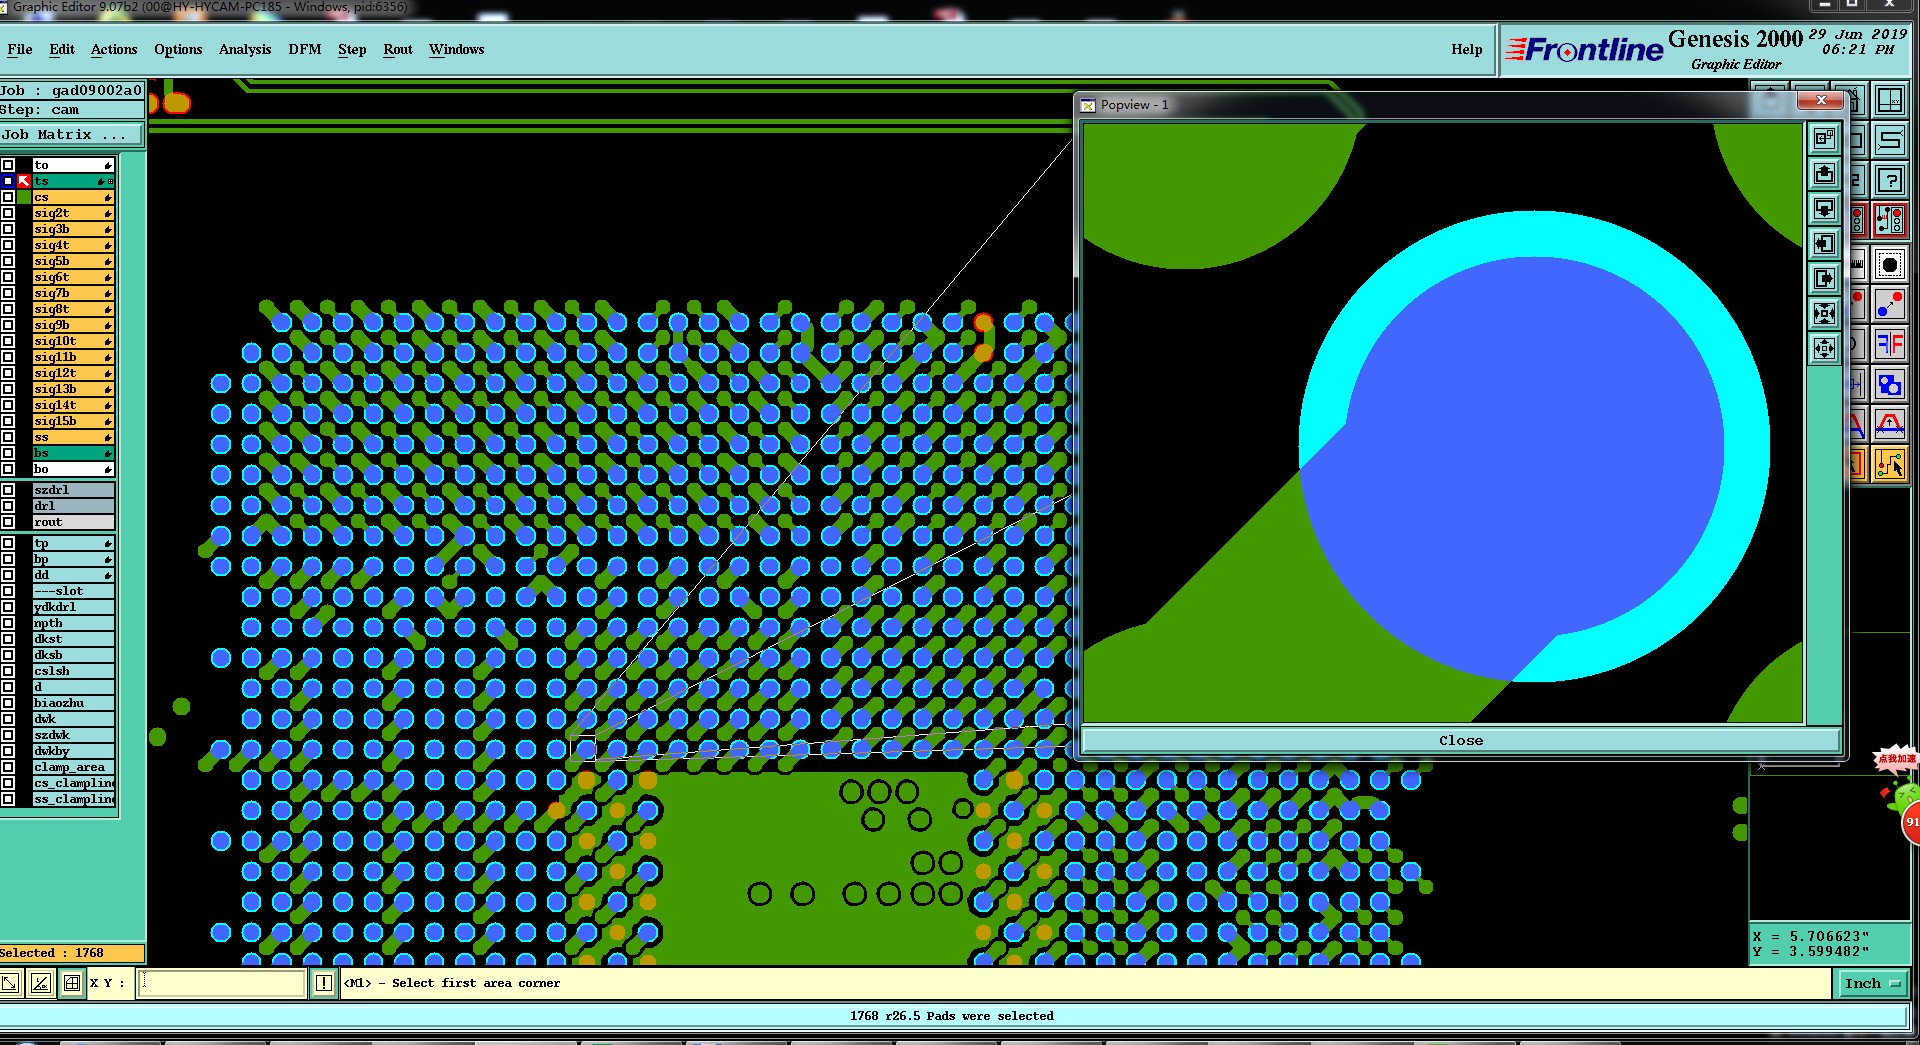Click the Popview window-zoom icon at top
This screenshot has width=1920, height=1045.
[1825, 138]
